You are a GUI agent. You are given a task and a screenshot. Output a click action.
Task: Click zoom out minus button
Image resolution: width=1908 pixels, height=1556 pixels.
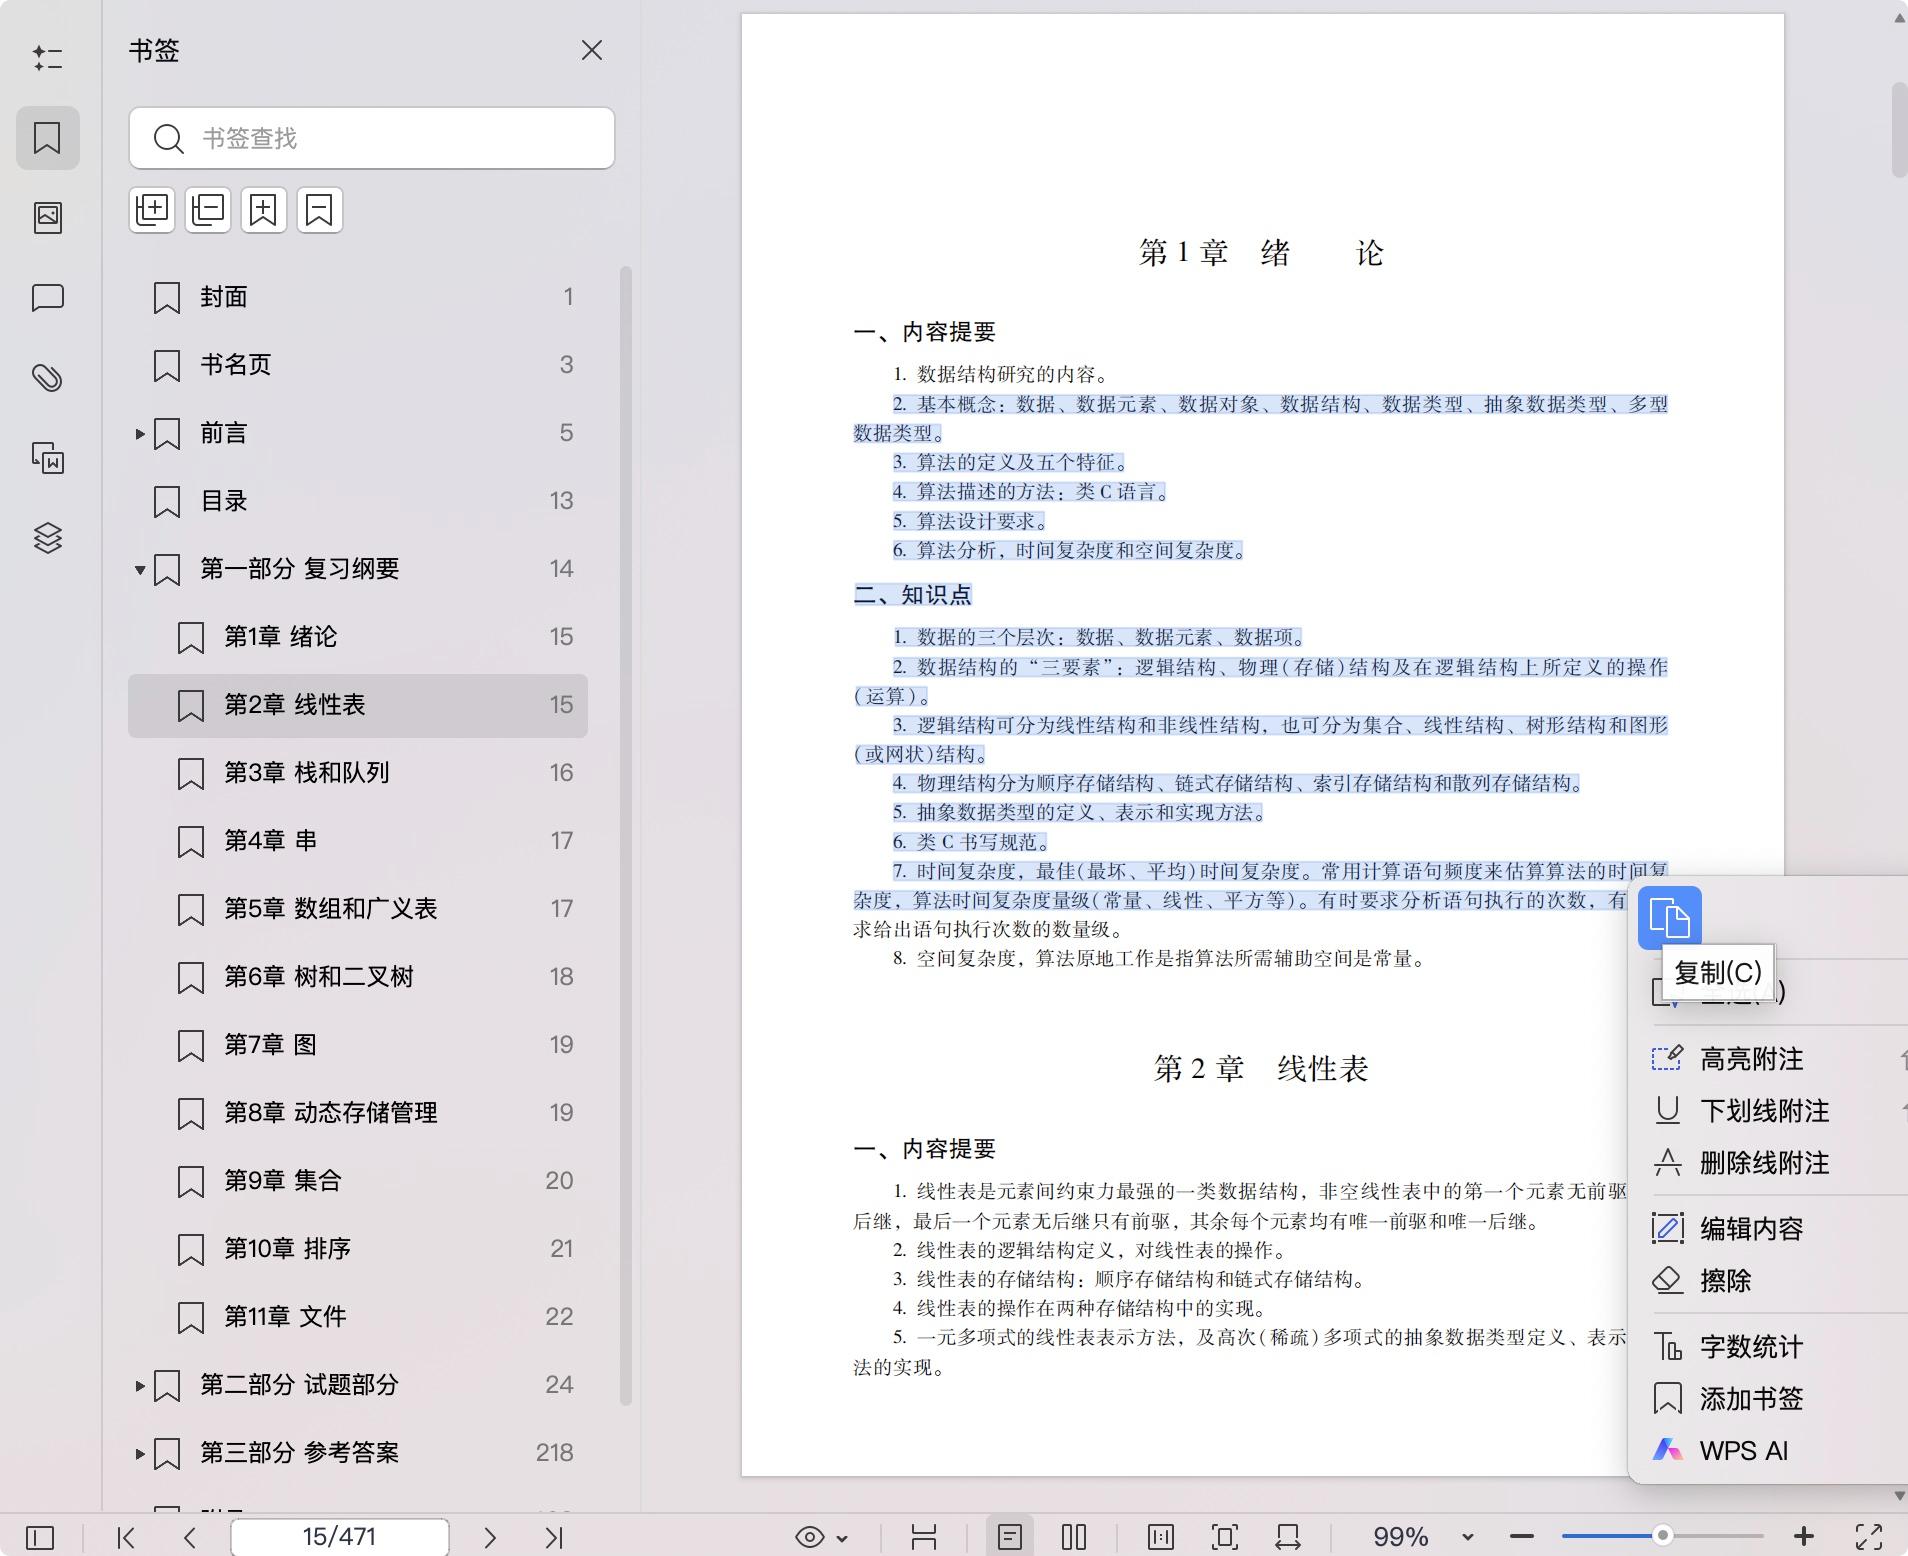1522,1537
